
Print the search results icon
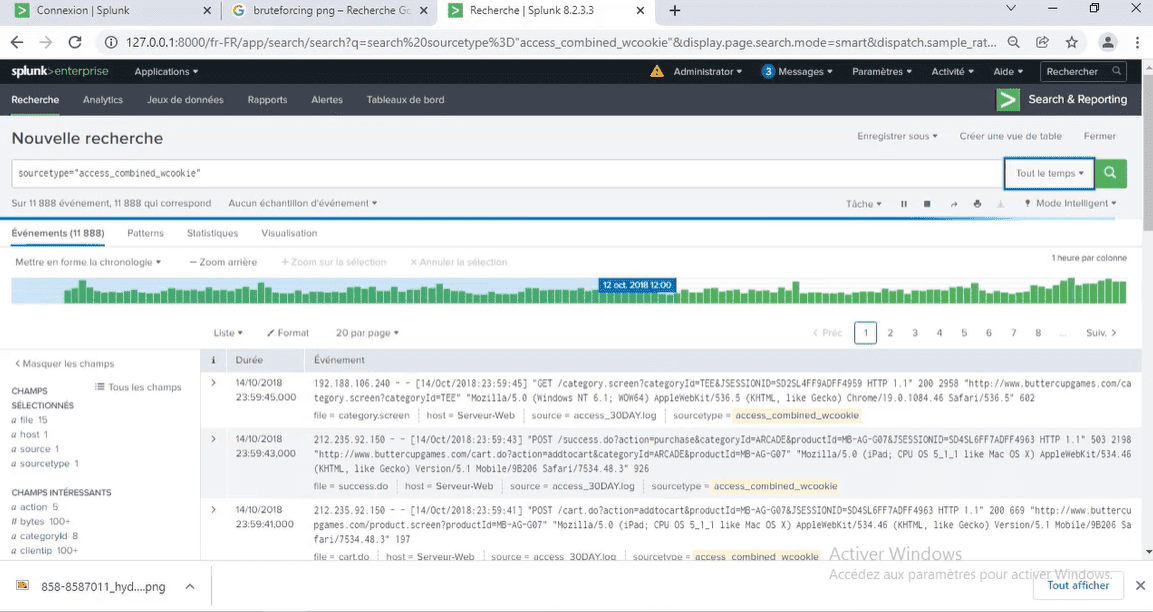977,204
